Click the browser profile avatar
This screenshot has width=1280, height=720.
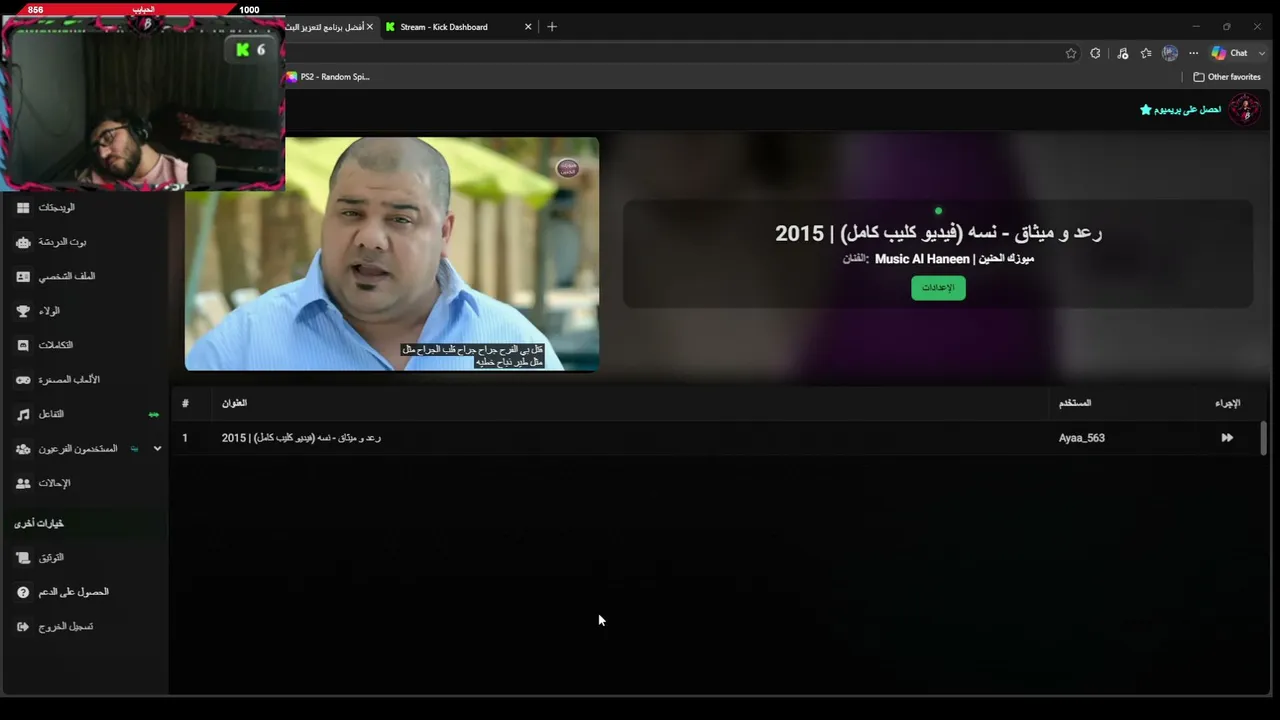1170,53
